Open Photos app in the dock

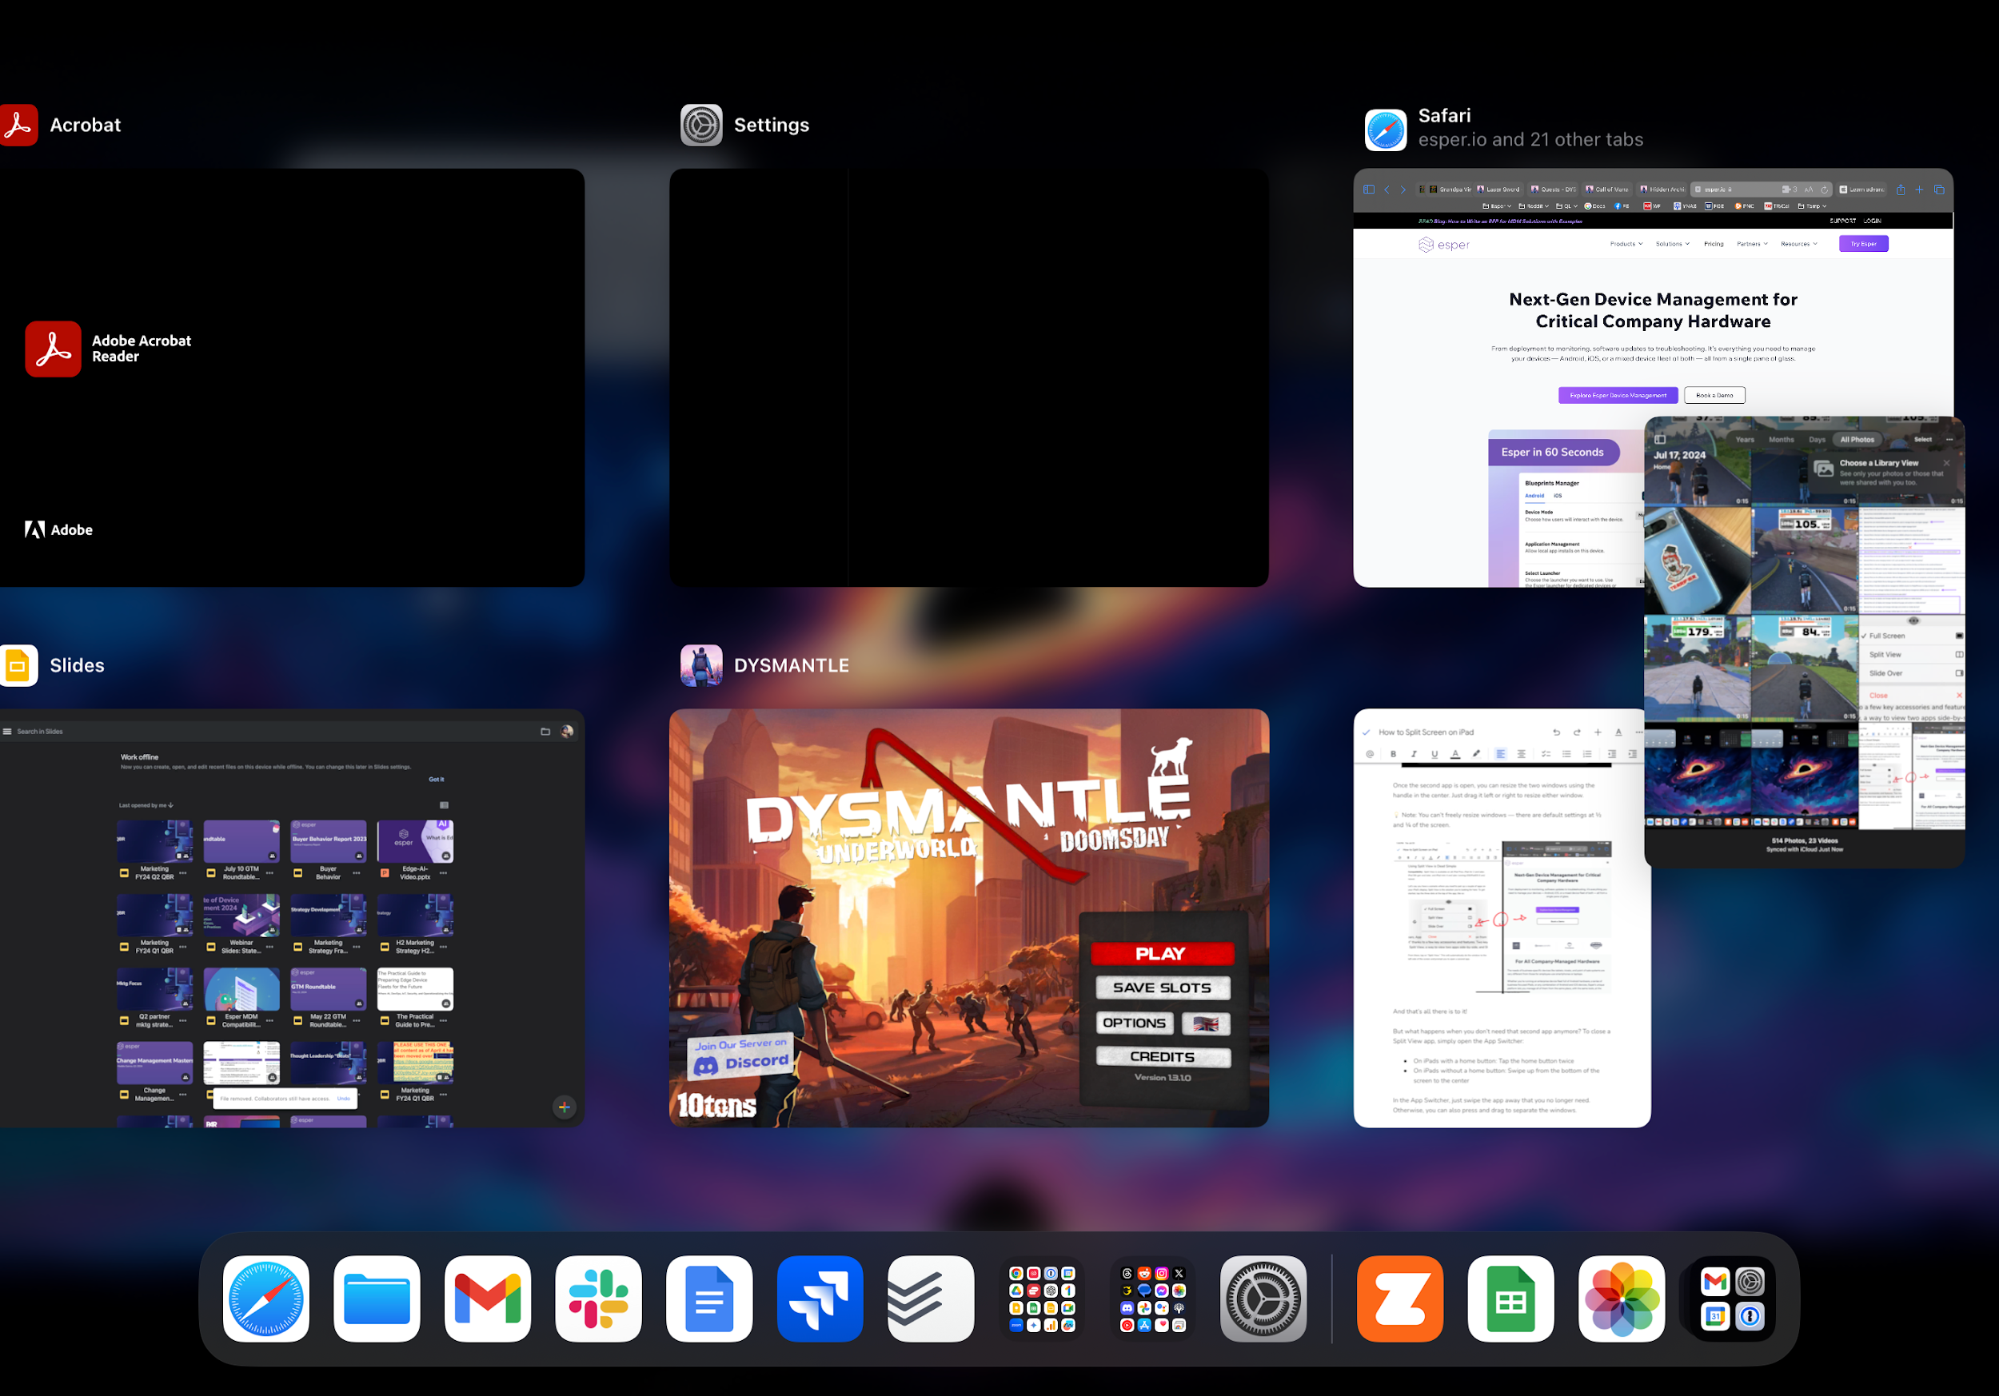pyautogui.click(x=1622, y=1298)
